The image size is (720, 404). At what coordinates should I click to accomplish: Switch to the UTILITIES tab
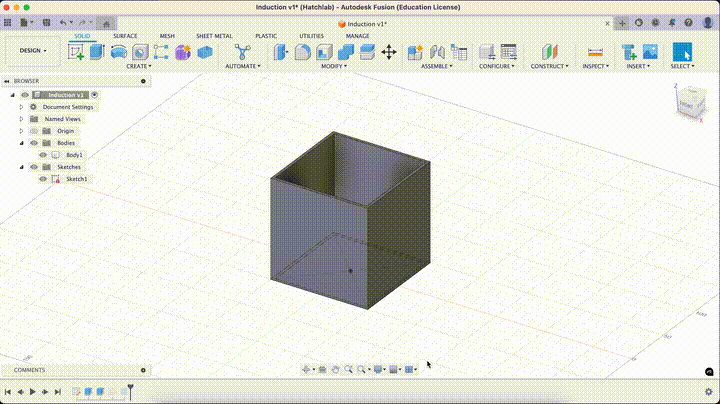pos(311,36)
